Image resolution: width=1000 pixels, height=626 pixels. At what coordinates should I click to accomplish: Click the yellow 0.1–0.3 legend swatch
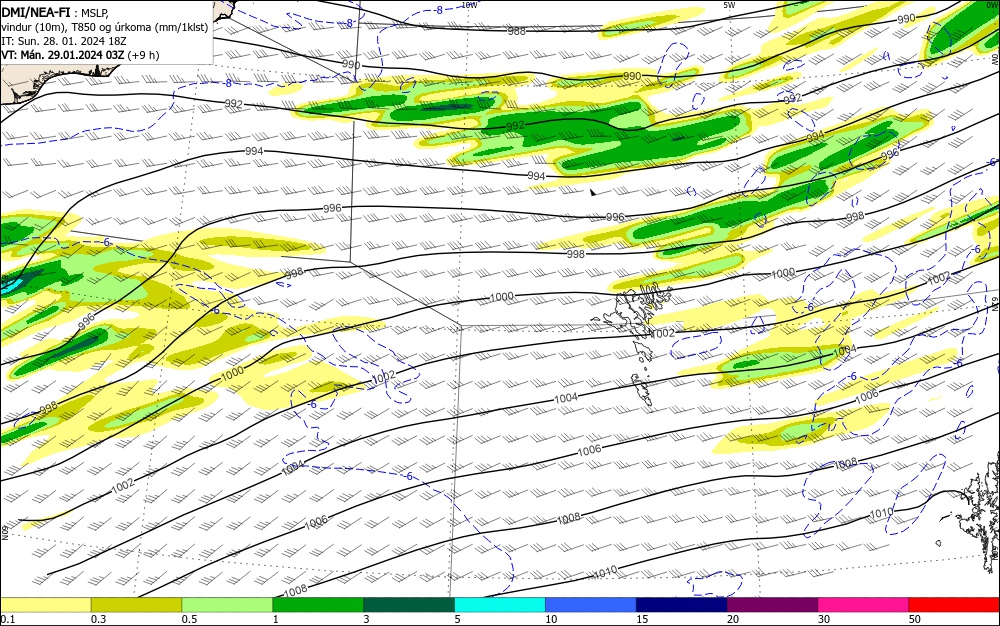(45, 605)
